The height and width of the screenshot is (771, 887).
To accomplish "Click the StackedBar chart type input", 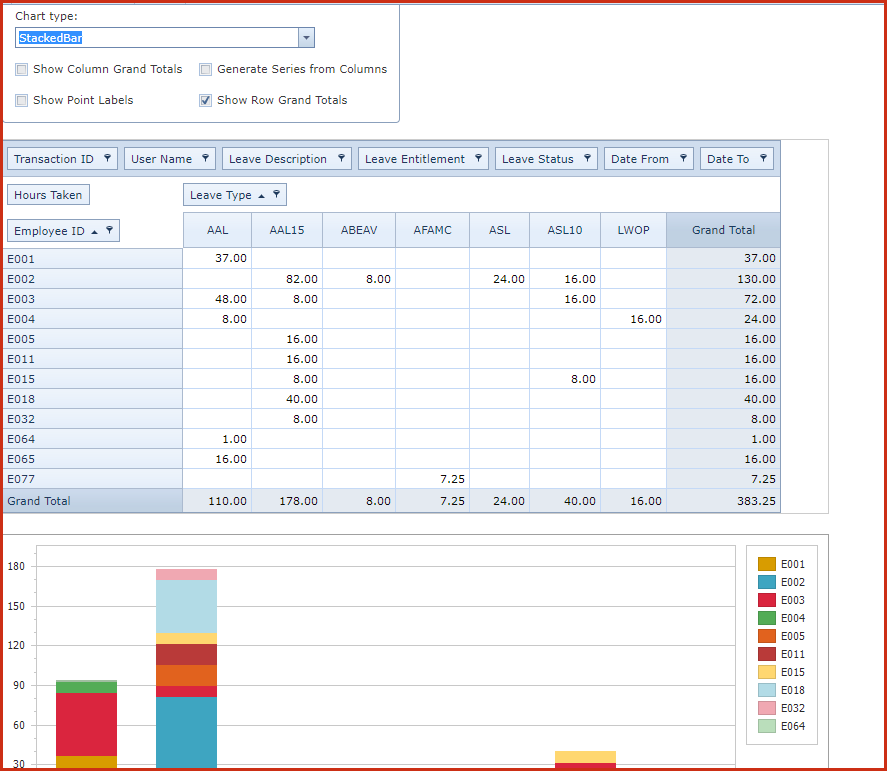I will coord(157,38).
